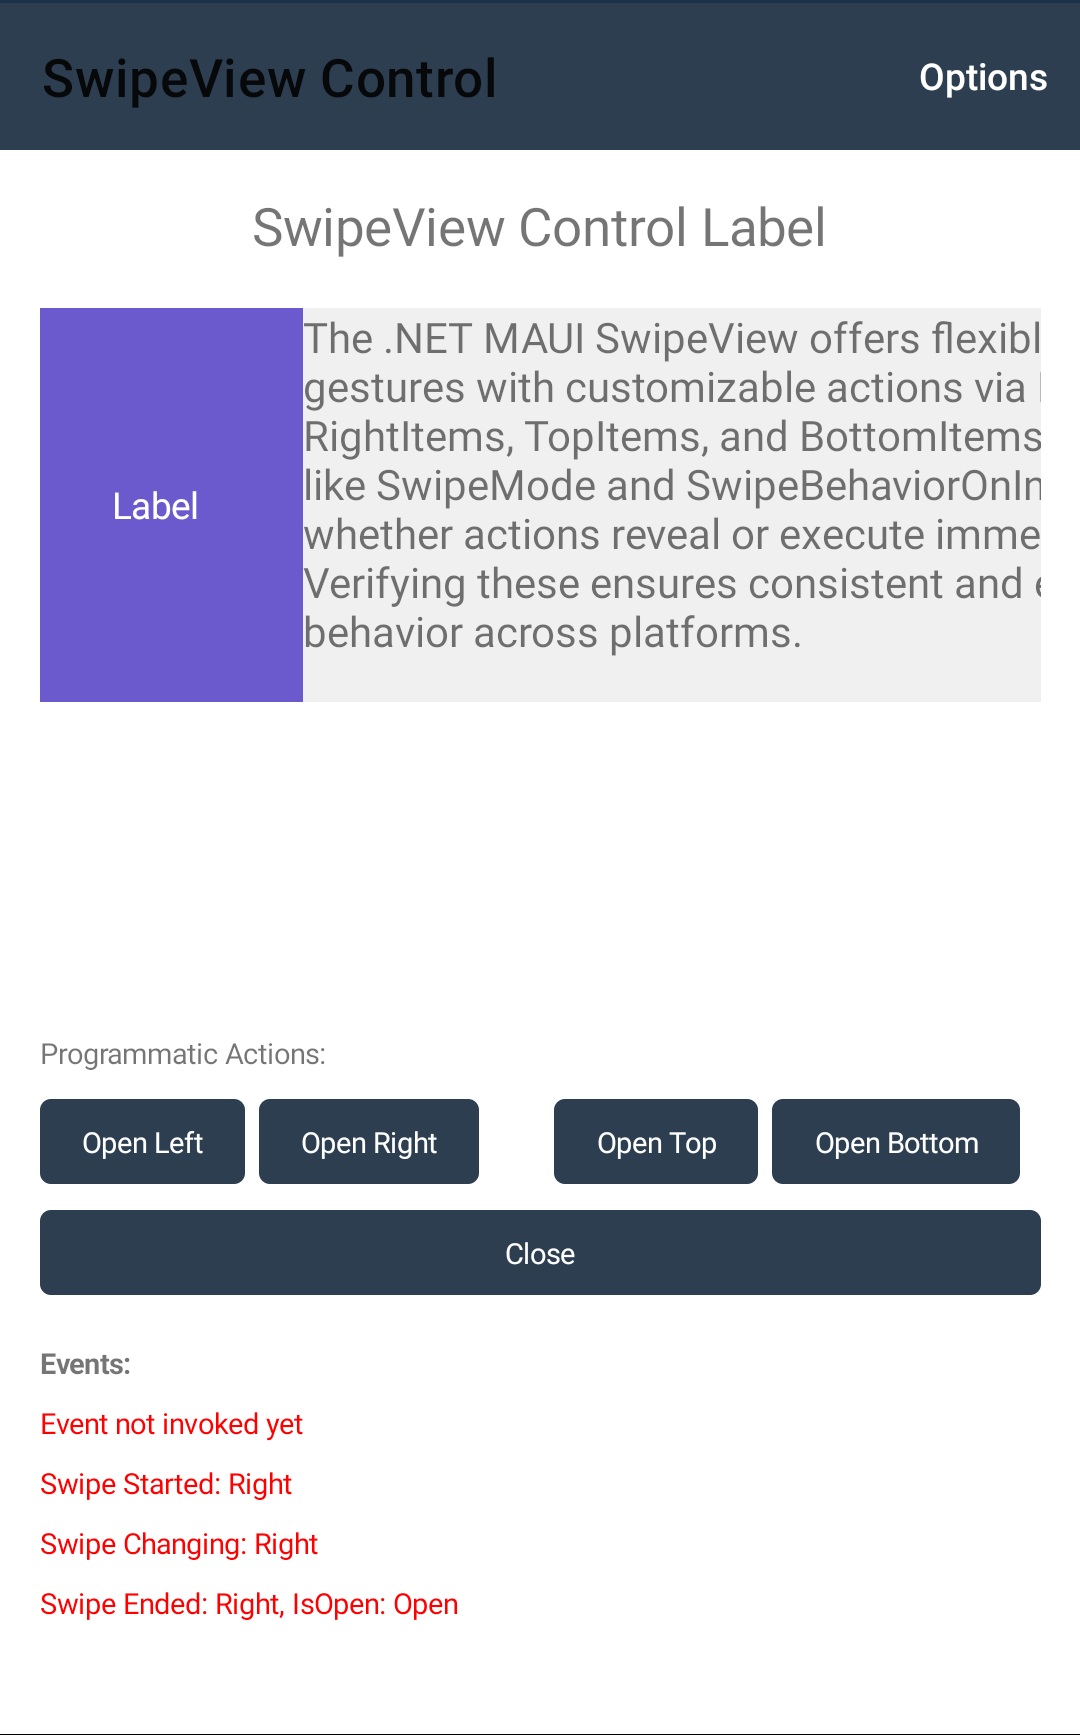The width and height of the screenshot is (1080, 1735).
Task: Tap the SwipeView Control page title
Action: 270,79
